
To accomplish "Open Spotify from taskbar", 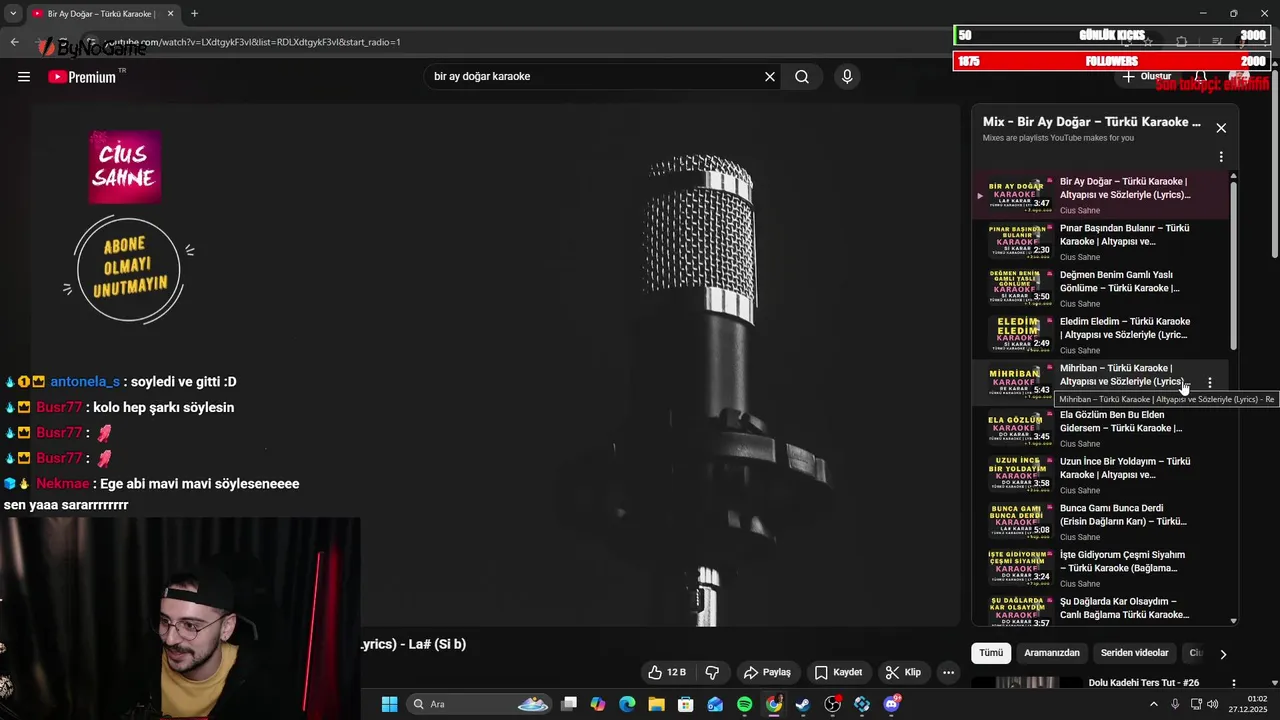I will click(x=744, y=704).
